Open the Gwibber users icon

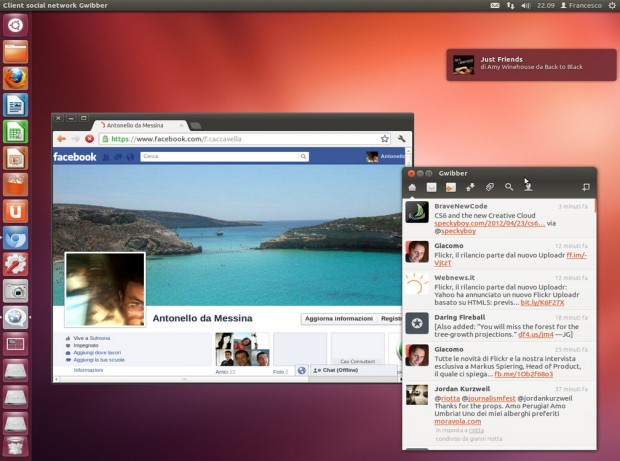(x=528, y=187)
